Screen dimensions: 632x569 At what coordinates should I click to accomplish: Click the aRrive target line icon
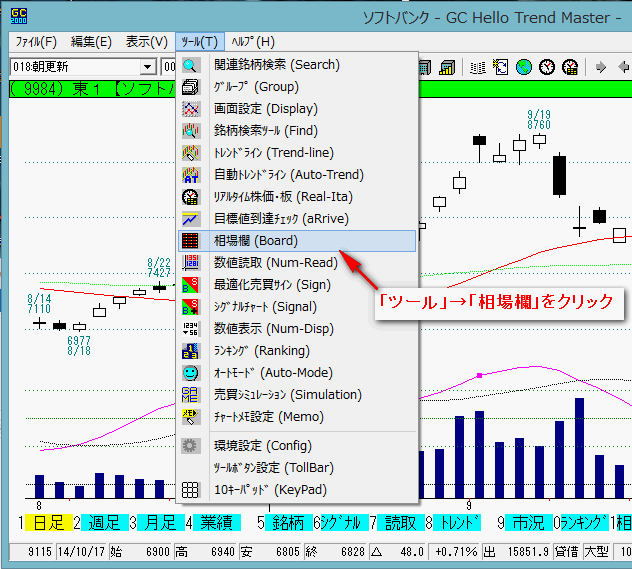pos(190,219)
